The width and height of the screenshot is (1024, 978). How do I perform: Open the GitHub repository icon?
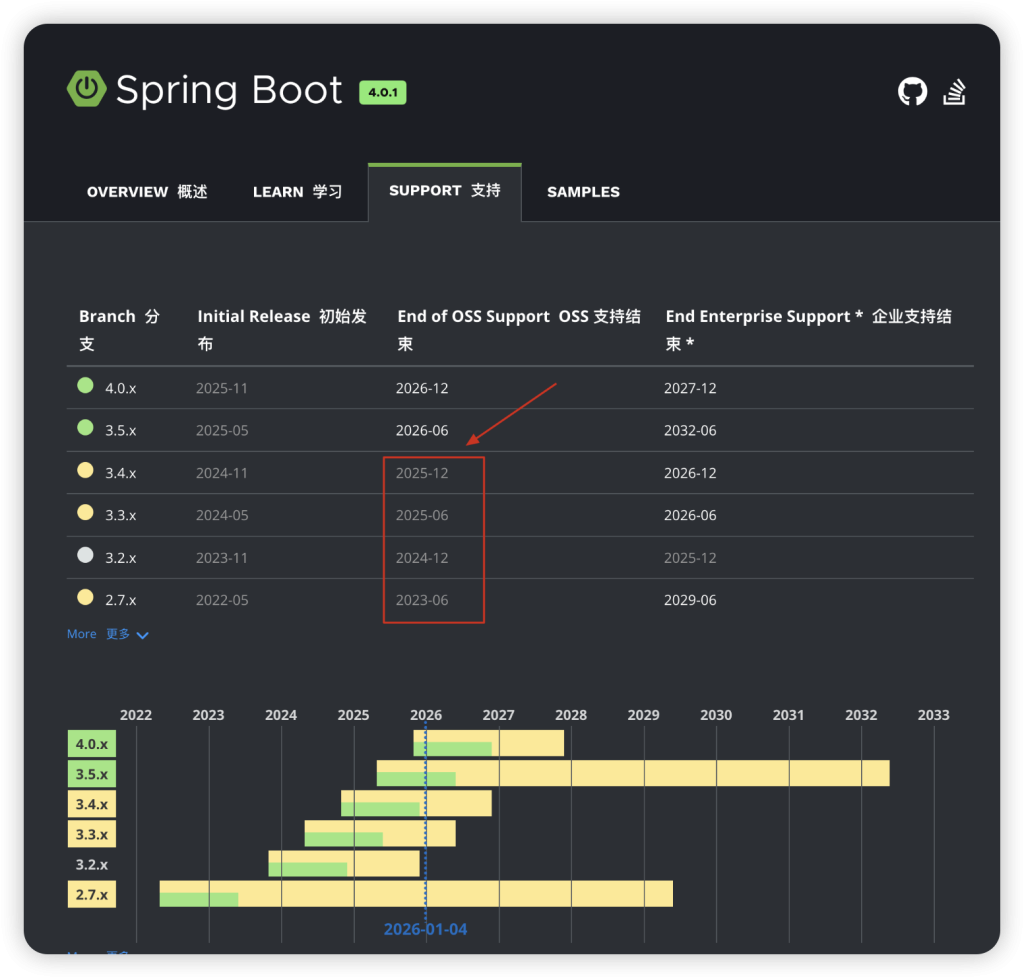[912, 90]
